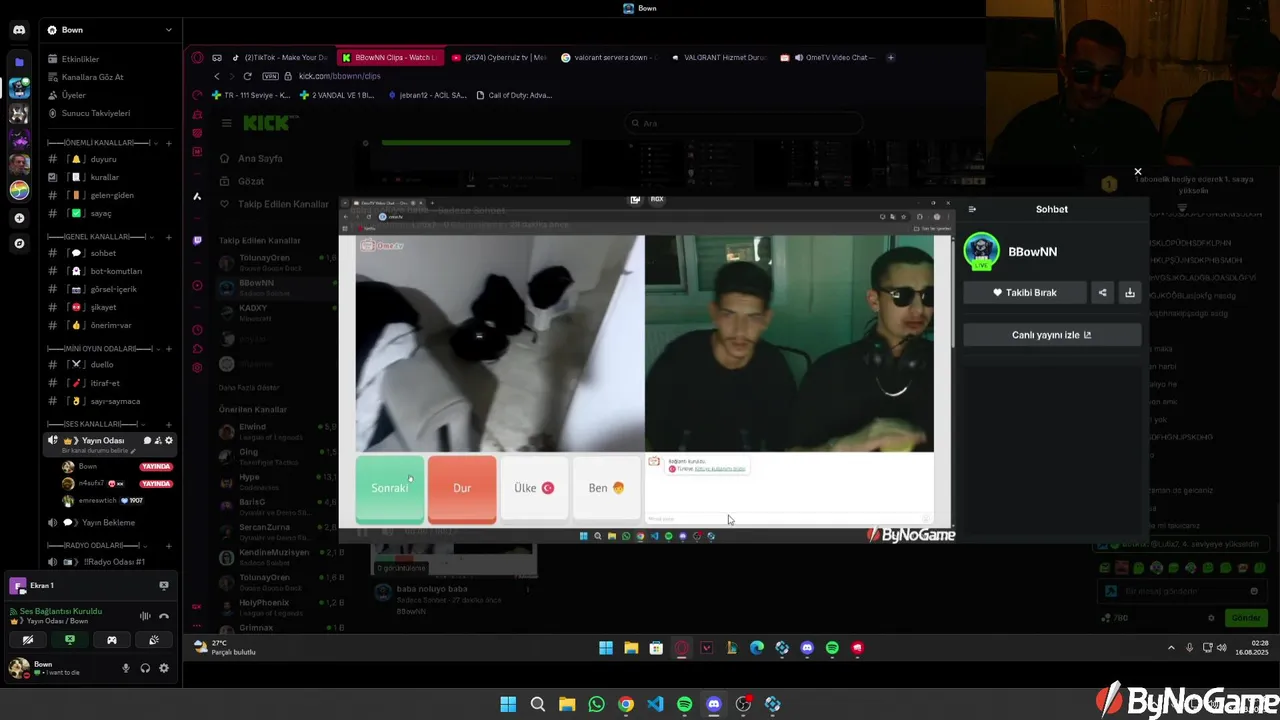Click the green Sonraki button
The width and height of the screenshot is (1280, 720).
click(390, 488)
